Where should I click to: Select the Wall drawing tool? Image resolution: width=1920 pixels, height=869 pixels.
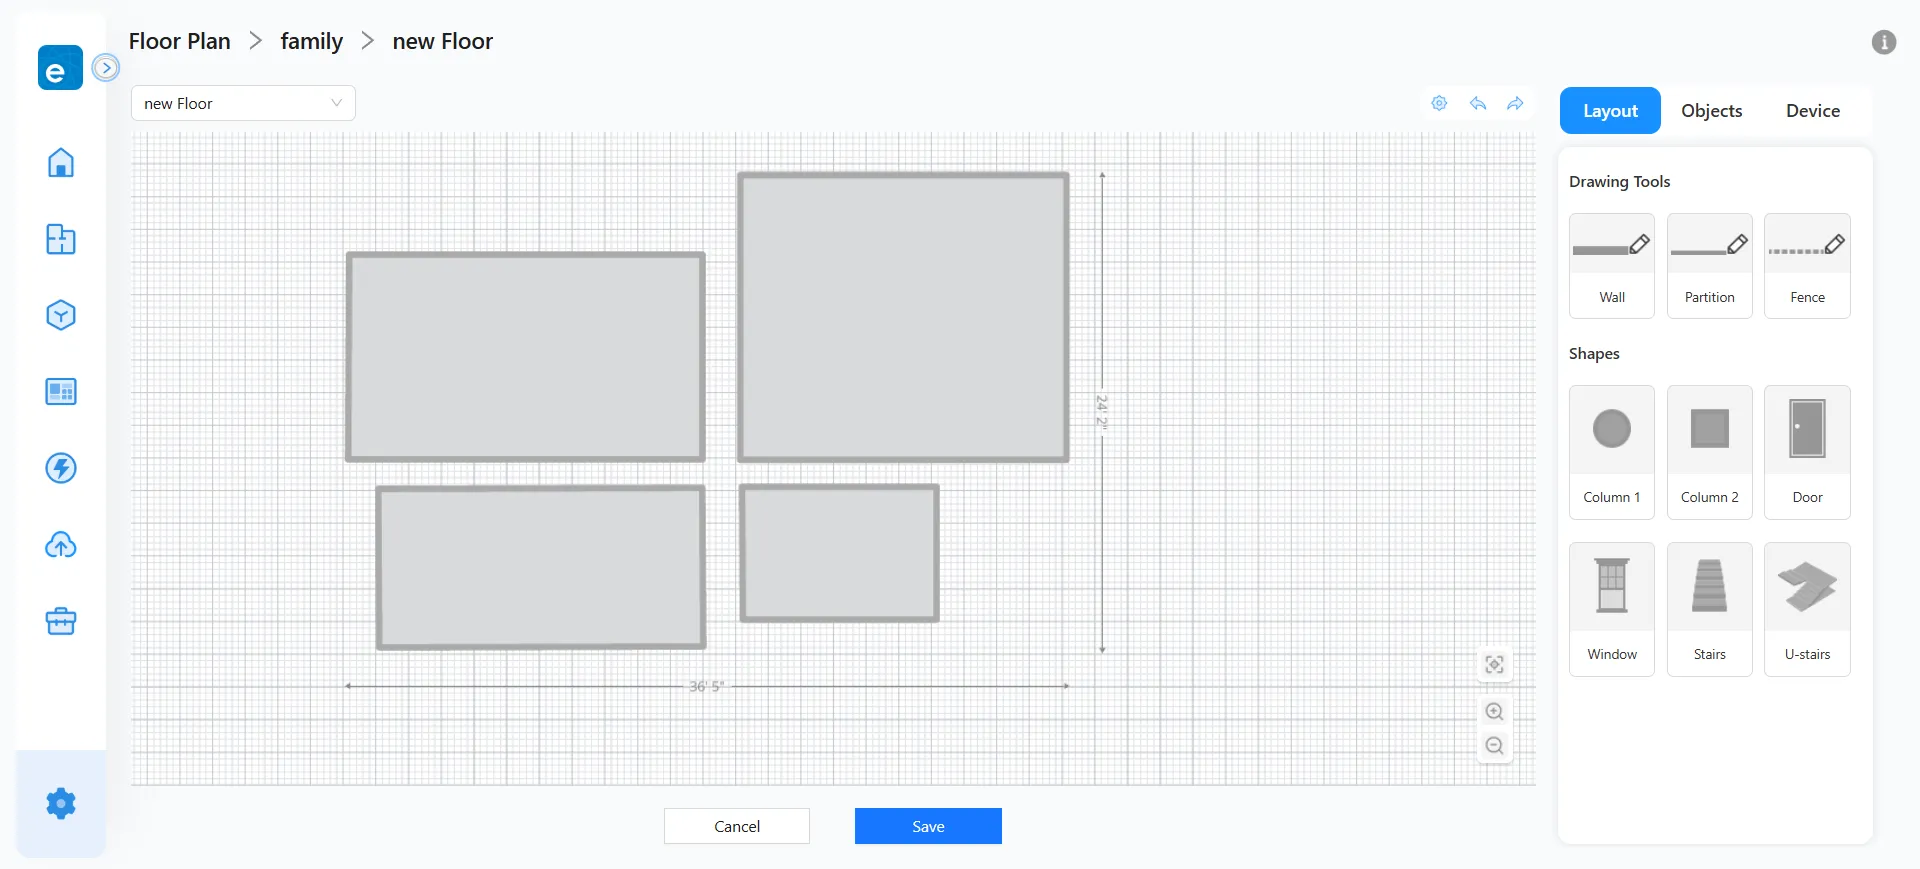pyautogui.click(x=1611, y=265)
